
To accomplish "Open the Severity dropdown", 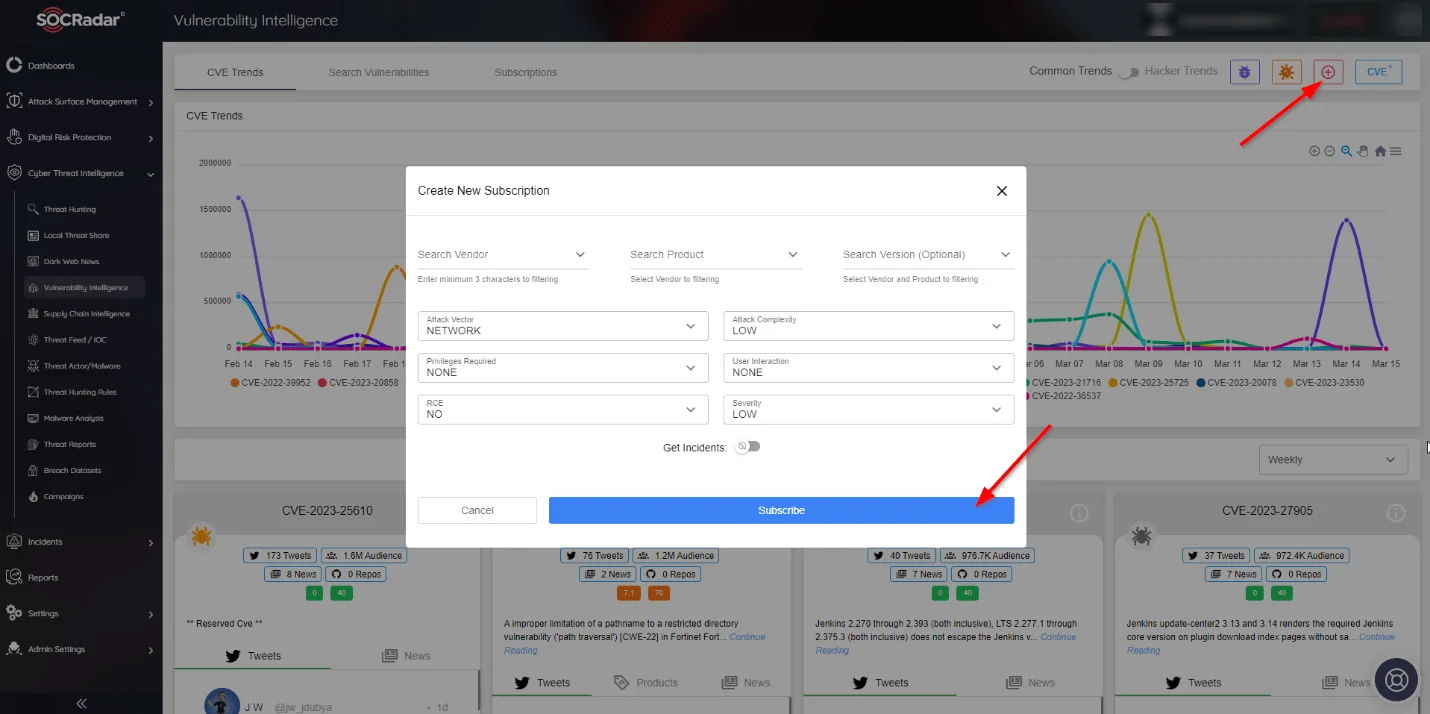I will pos(868,409).
